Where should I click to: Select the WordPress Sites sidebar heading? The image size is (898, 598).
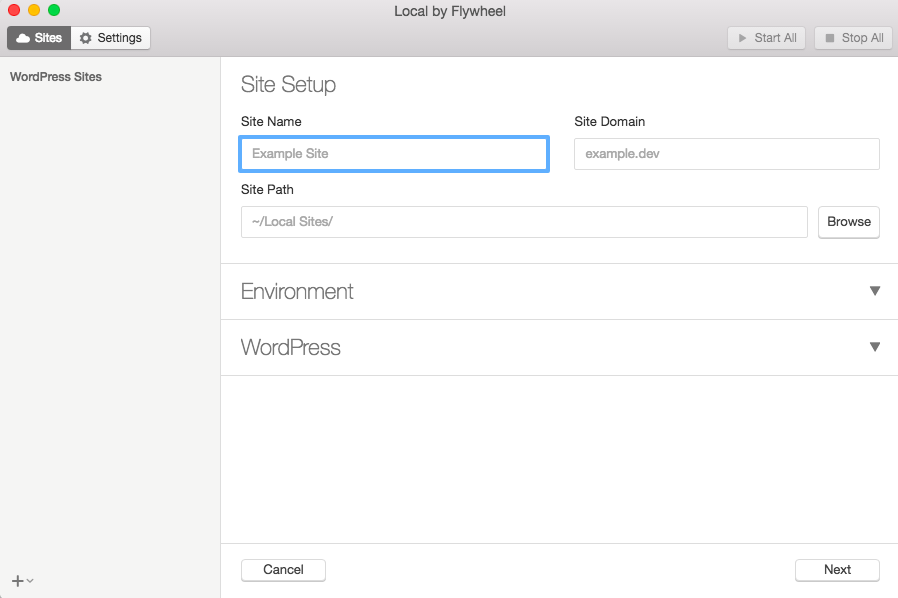coord(56,77)
